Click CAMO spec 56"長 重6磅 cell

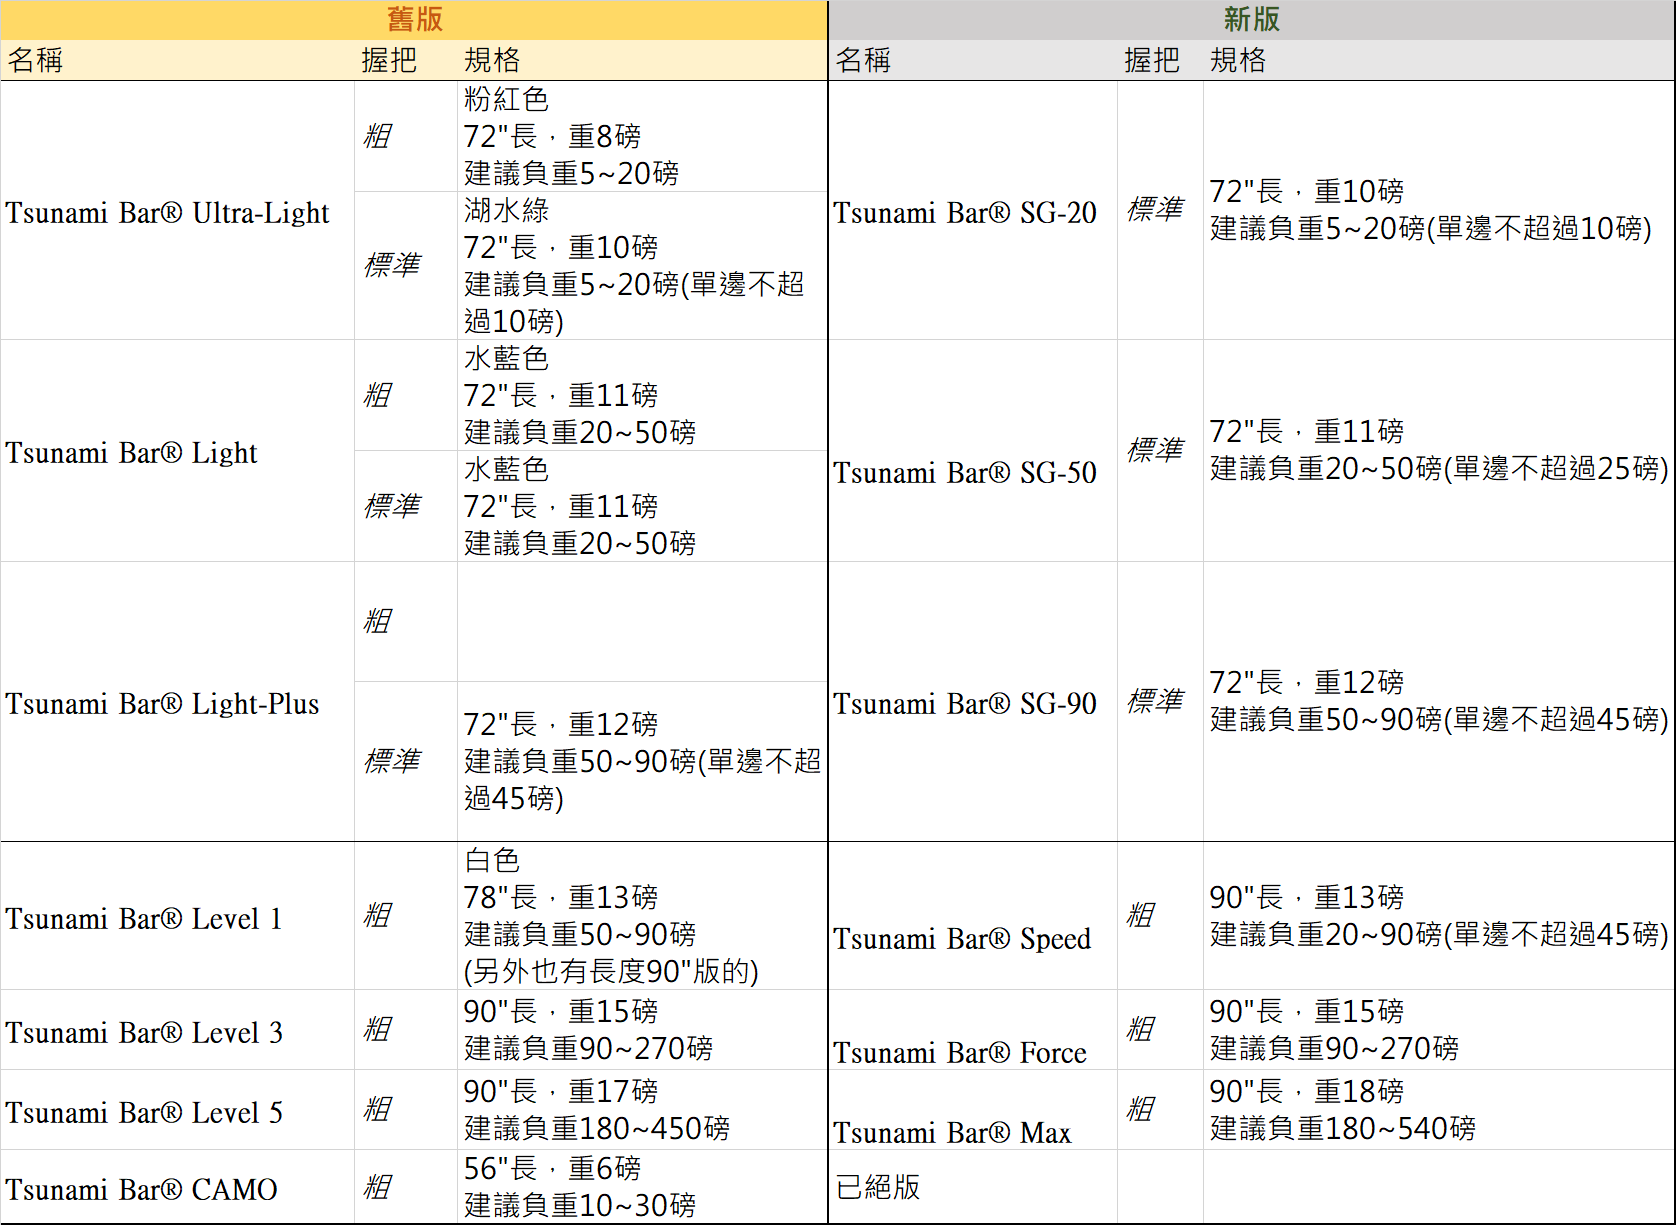642,1187
